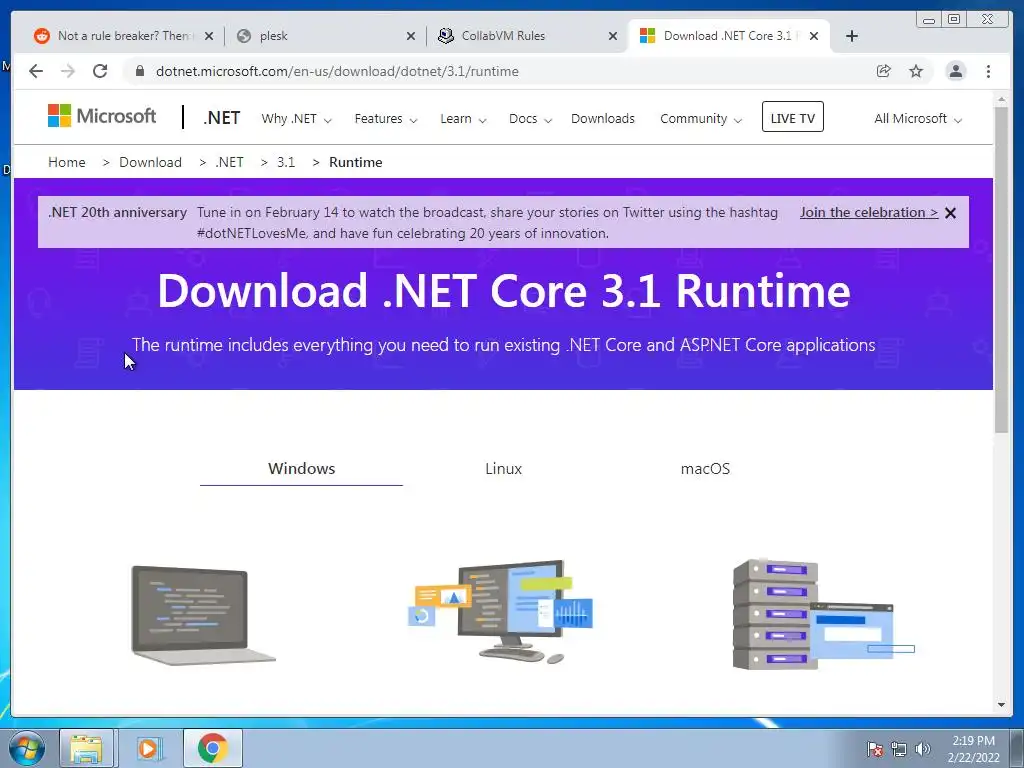
Task: Click the Microsoft logo
Action: 102,116
